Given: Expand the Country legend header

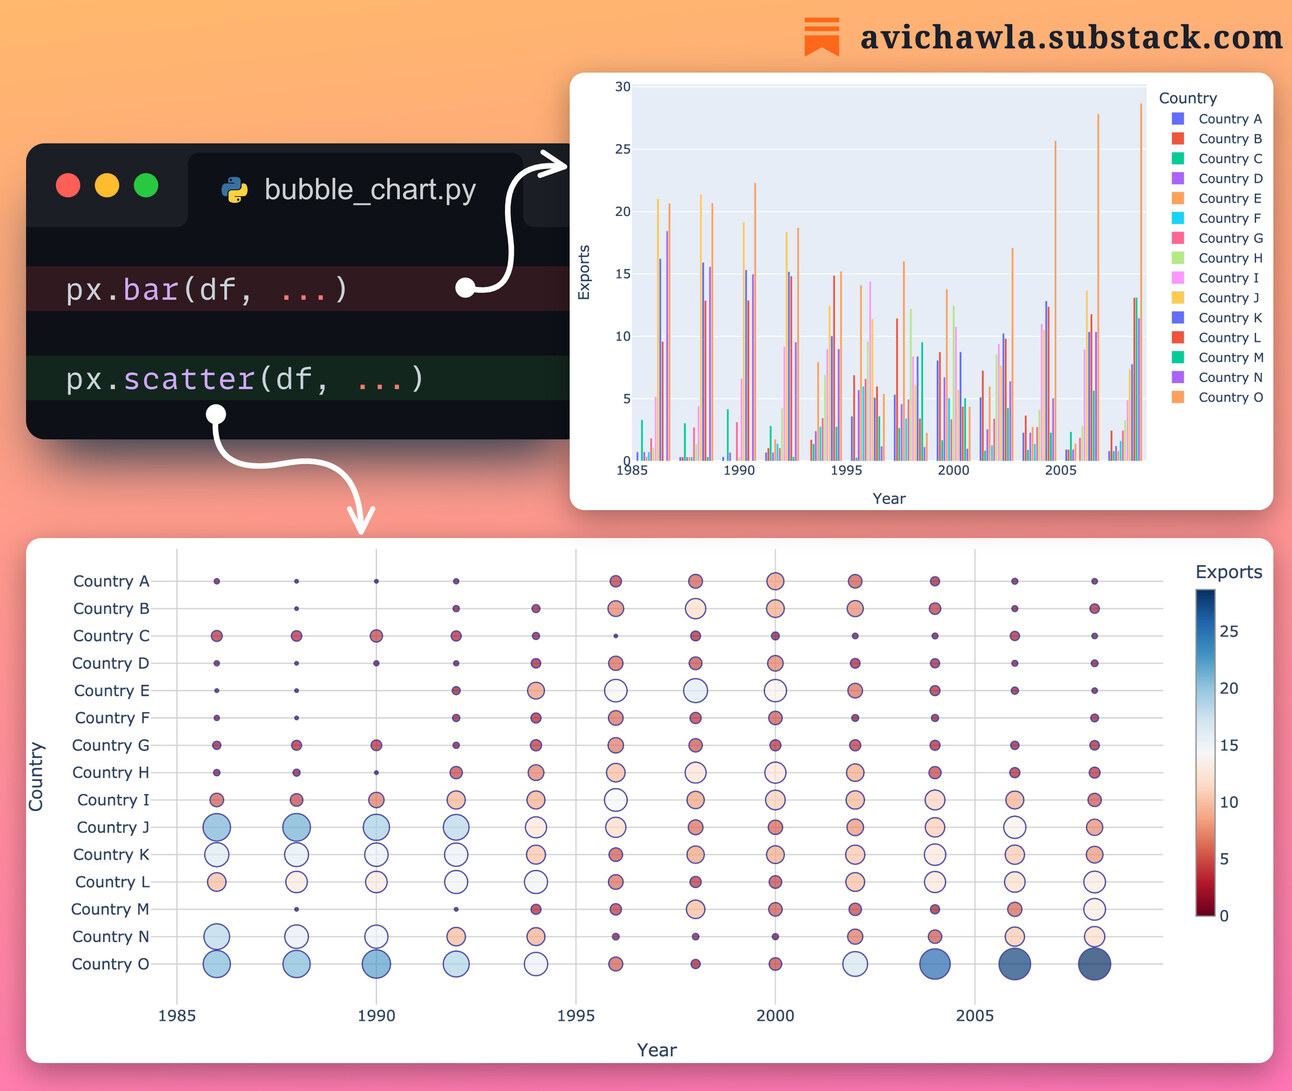Looking at the screenshot, I should pos(1188,97).
